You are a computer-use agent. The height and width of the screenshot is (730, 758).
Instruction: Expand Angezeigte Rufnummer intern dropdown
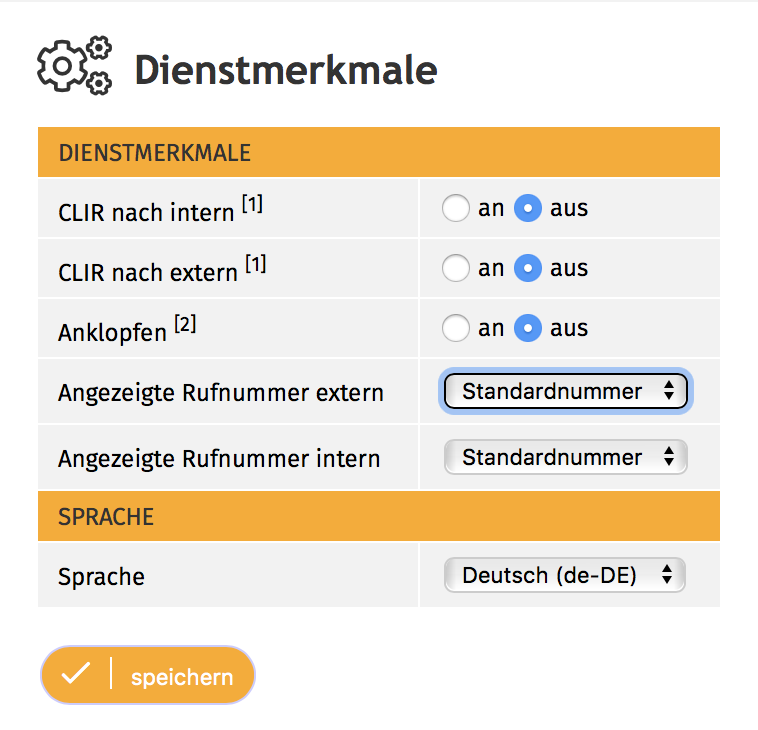[565, 458]
